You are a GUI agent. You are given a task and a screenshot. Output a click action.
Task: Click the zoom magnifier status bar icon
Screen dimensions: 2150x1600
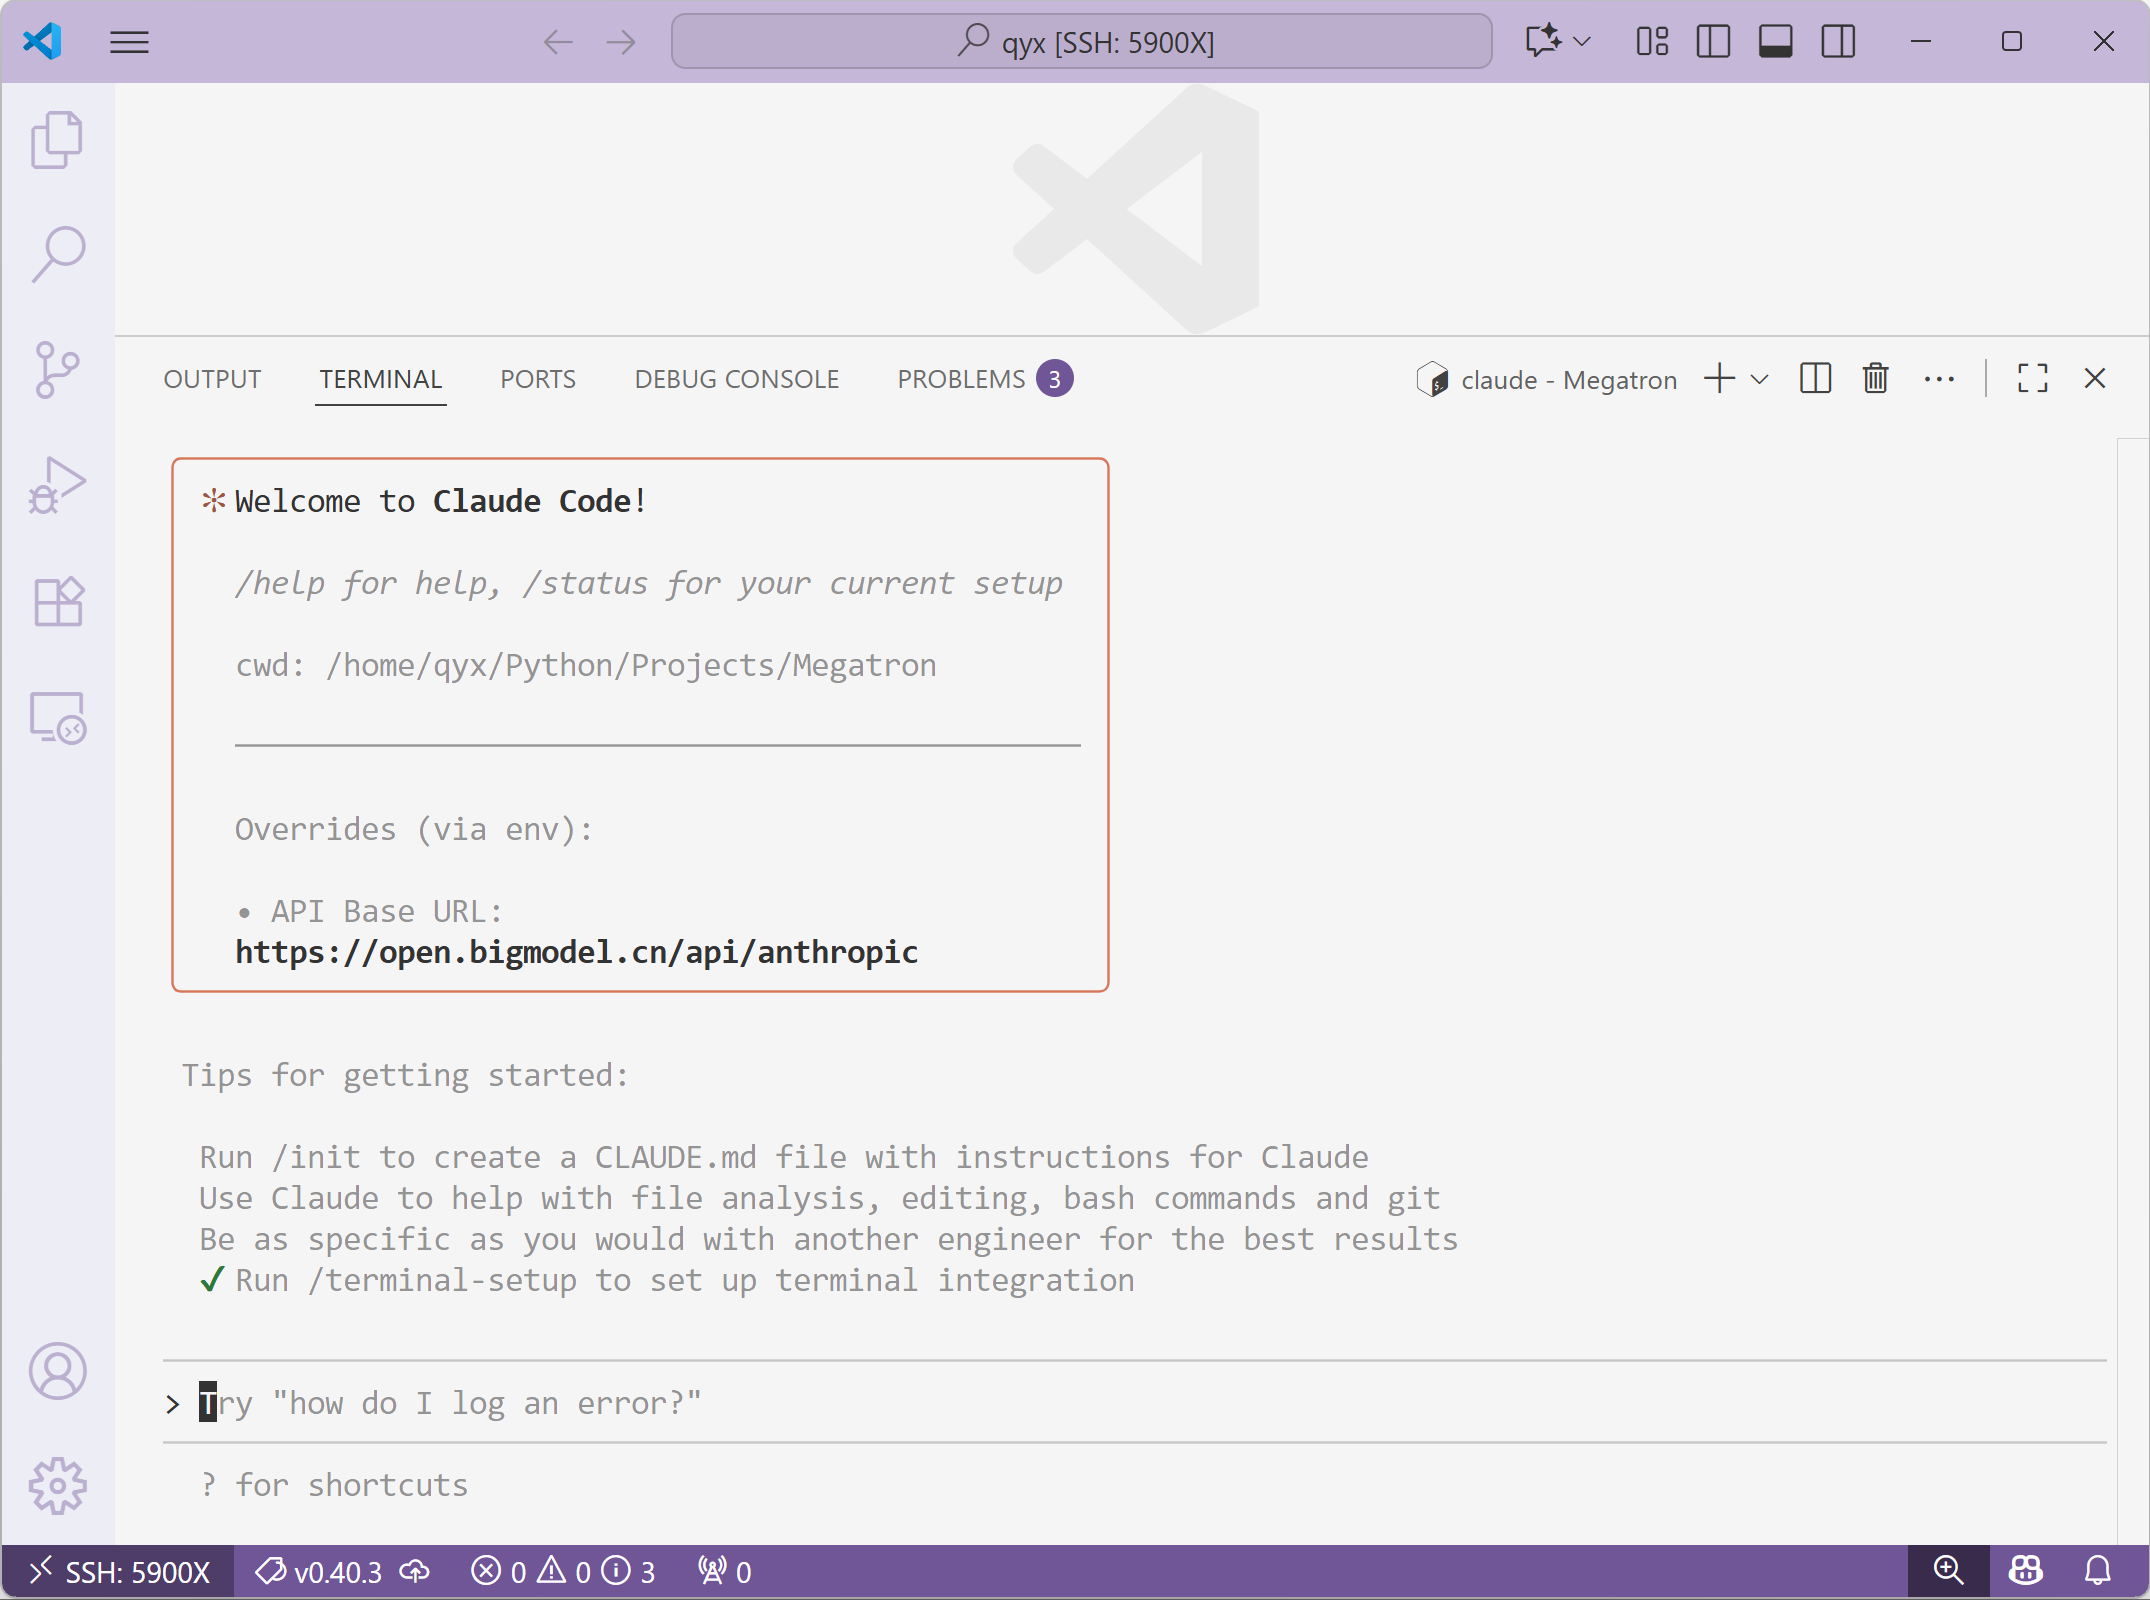click(1947, 1571)
